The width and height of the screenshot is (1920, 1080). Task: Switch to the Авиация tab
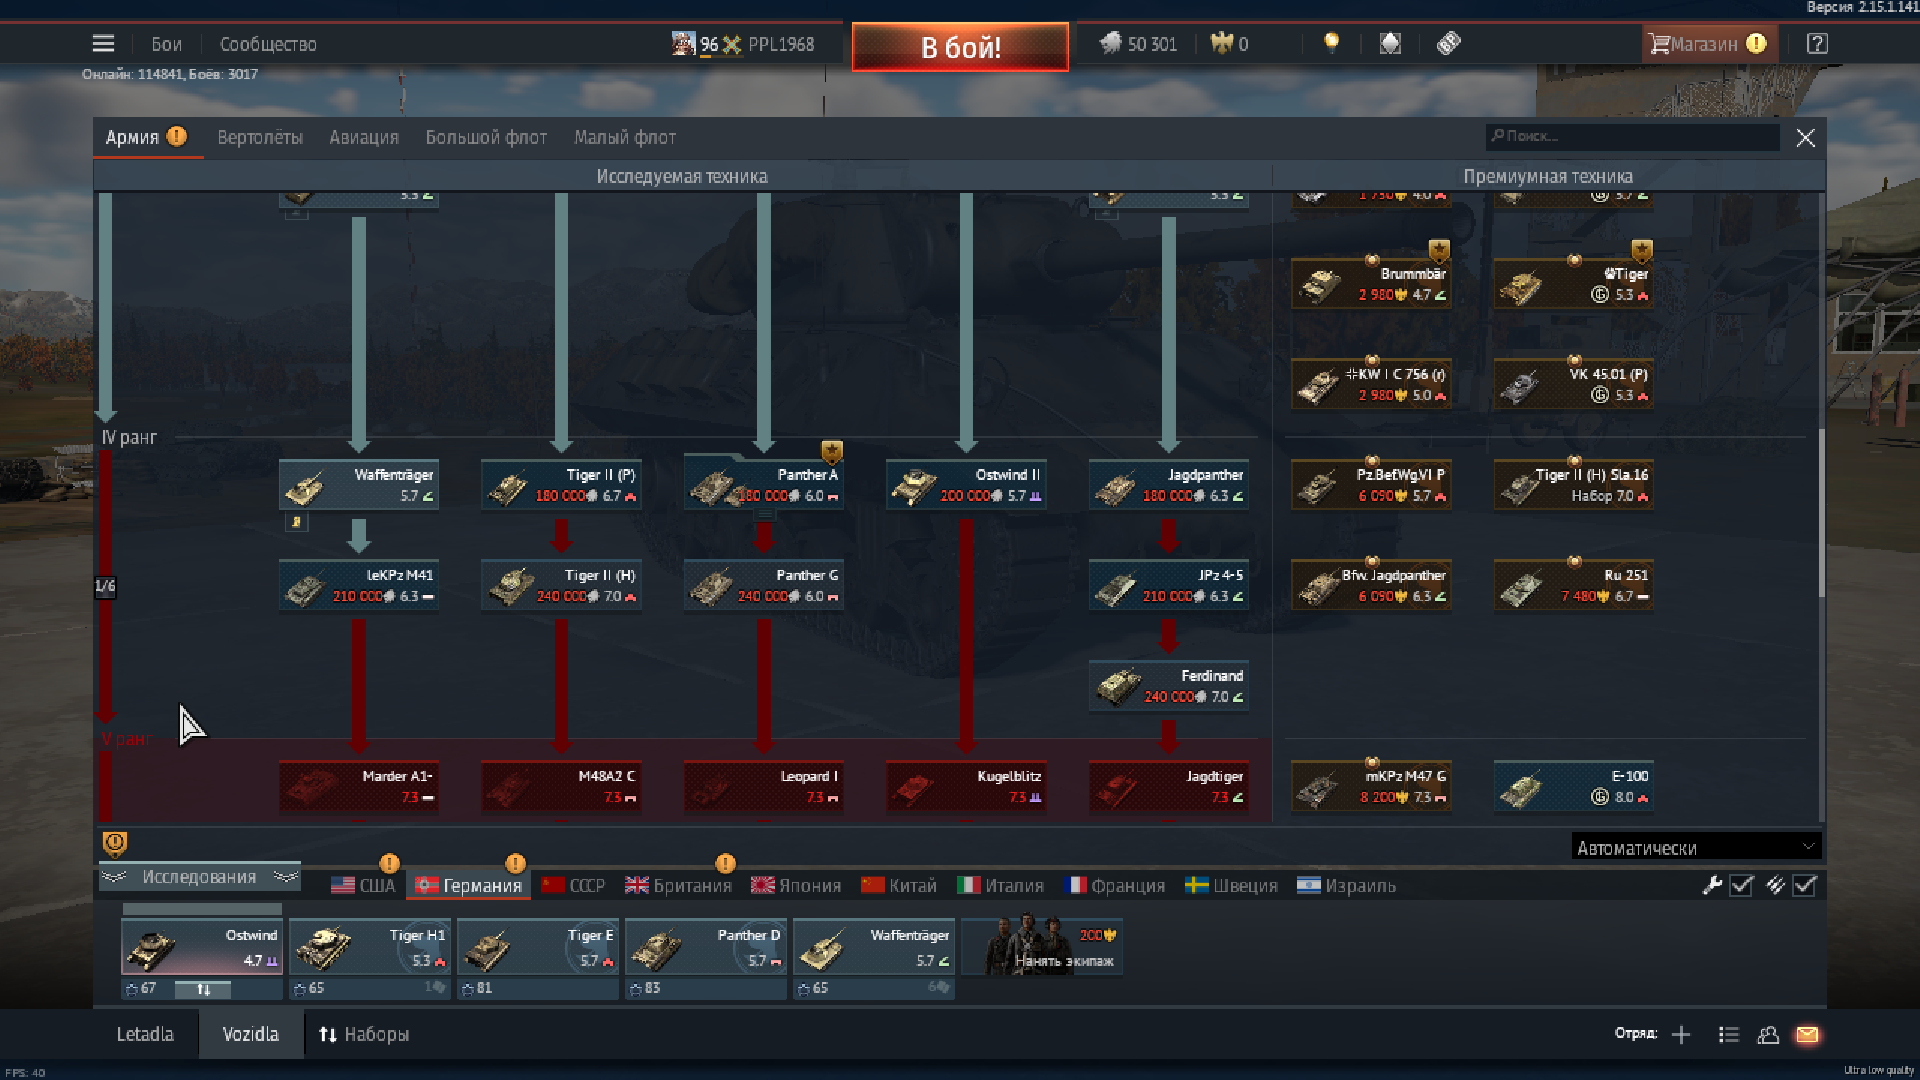364,137
